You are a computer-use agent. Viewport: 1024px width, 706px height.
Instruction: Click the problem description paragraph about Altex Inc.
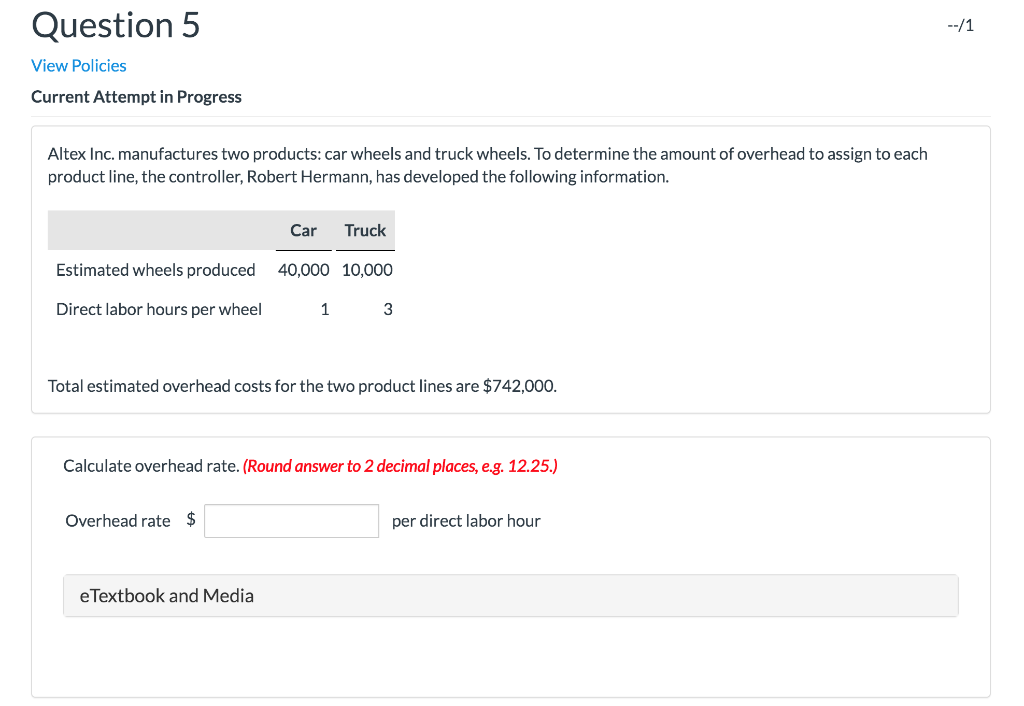[x=487, y=164]
